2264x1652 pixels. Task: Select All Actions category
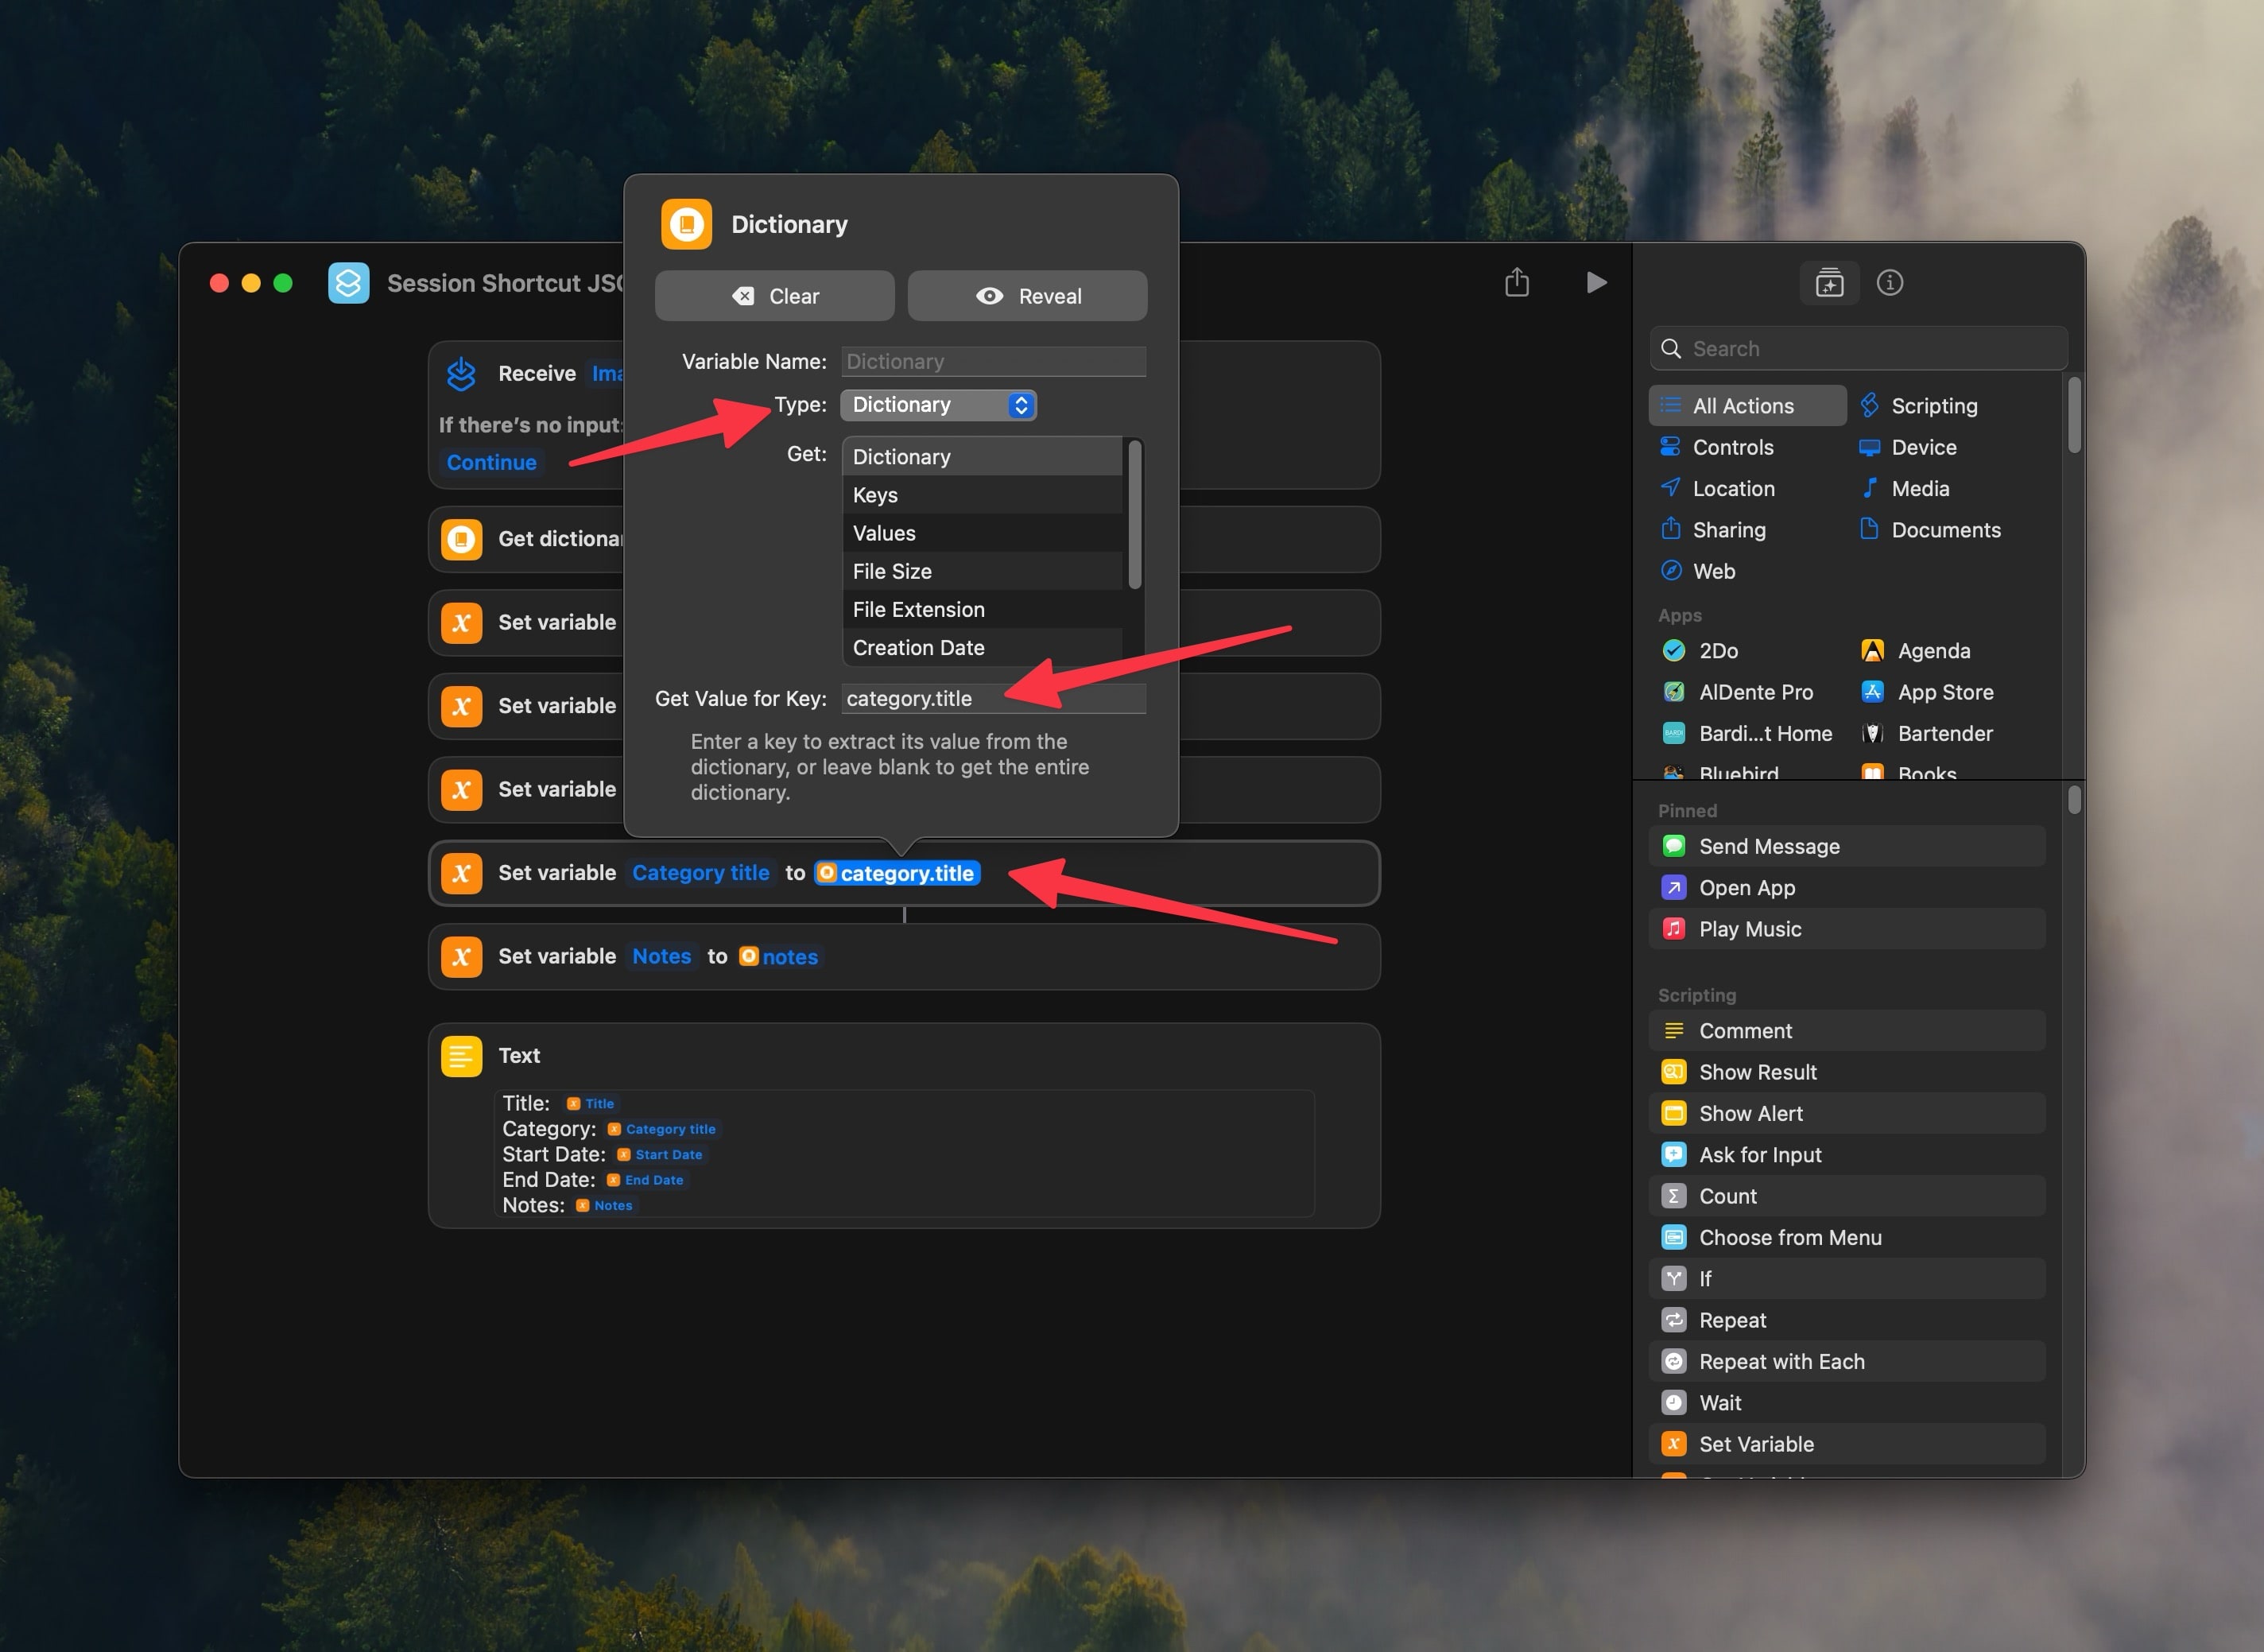coord(1745,405)
